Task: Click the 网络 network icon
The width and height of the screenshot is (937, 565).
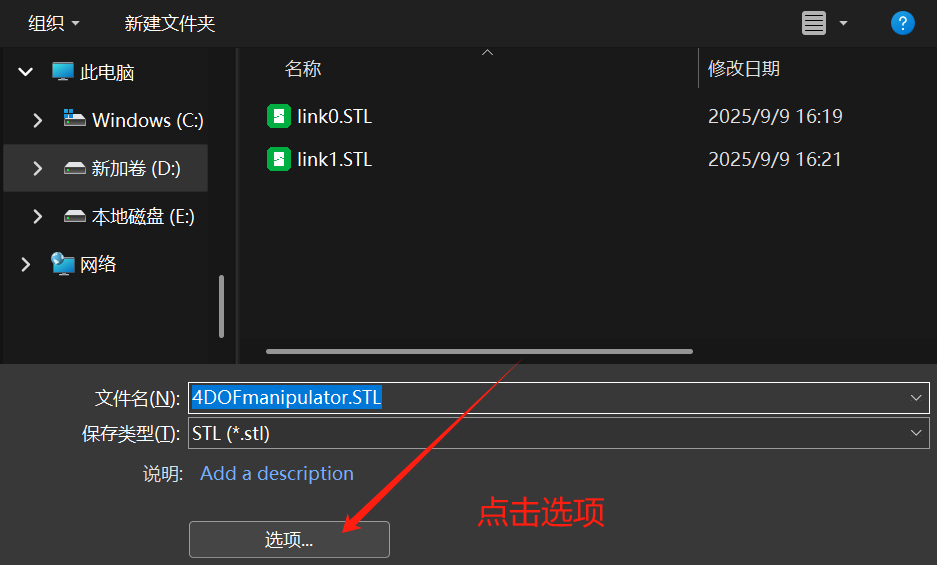Action: [63, 264]
